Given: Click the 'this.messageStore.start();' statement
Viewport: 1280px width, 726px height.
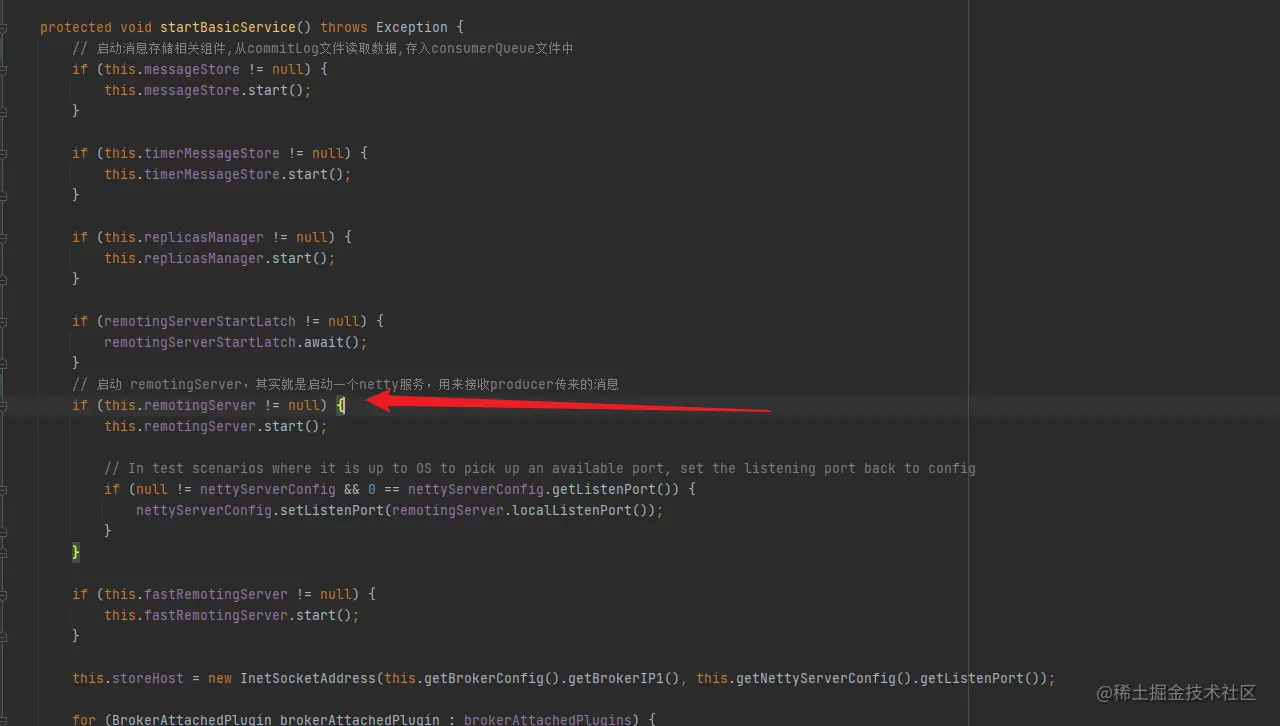Looking at the screenshot, I should click(208, 90).
